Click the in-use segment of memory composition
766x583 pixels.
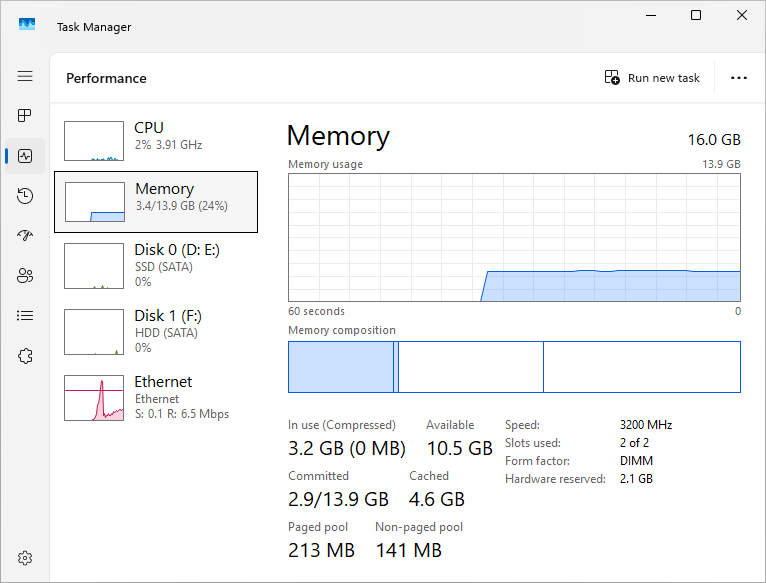point(341,367)
